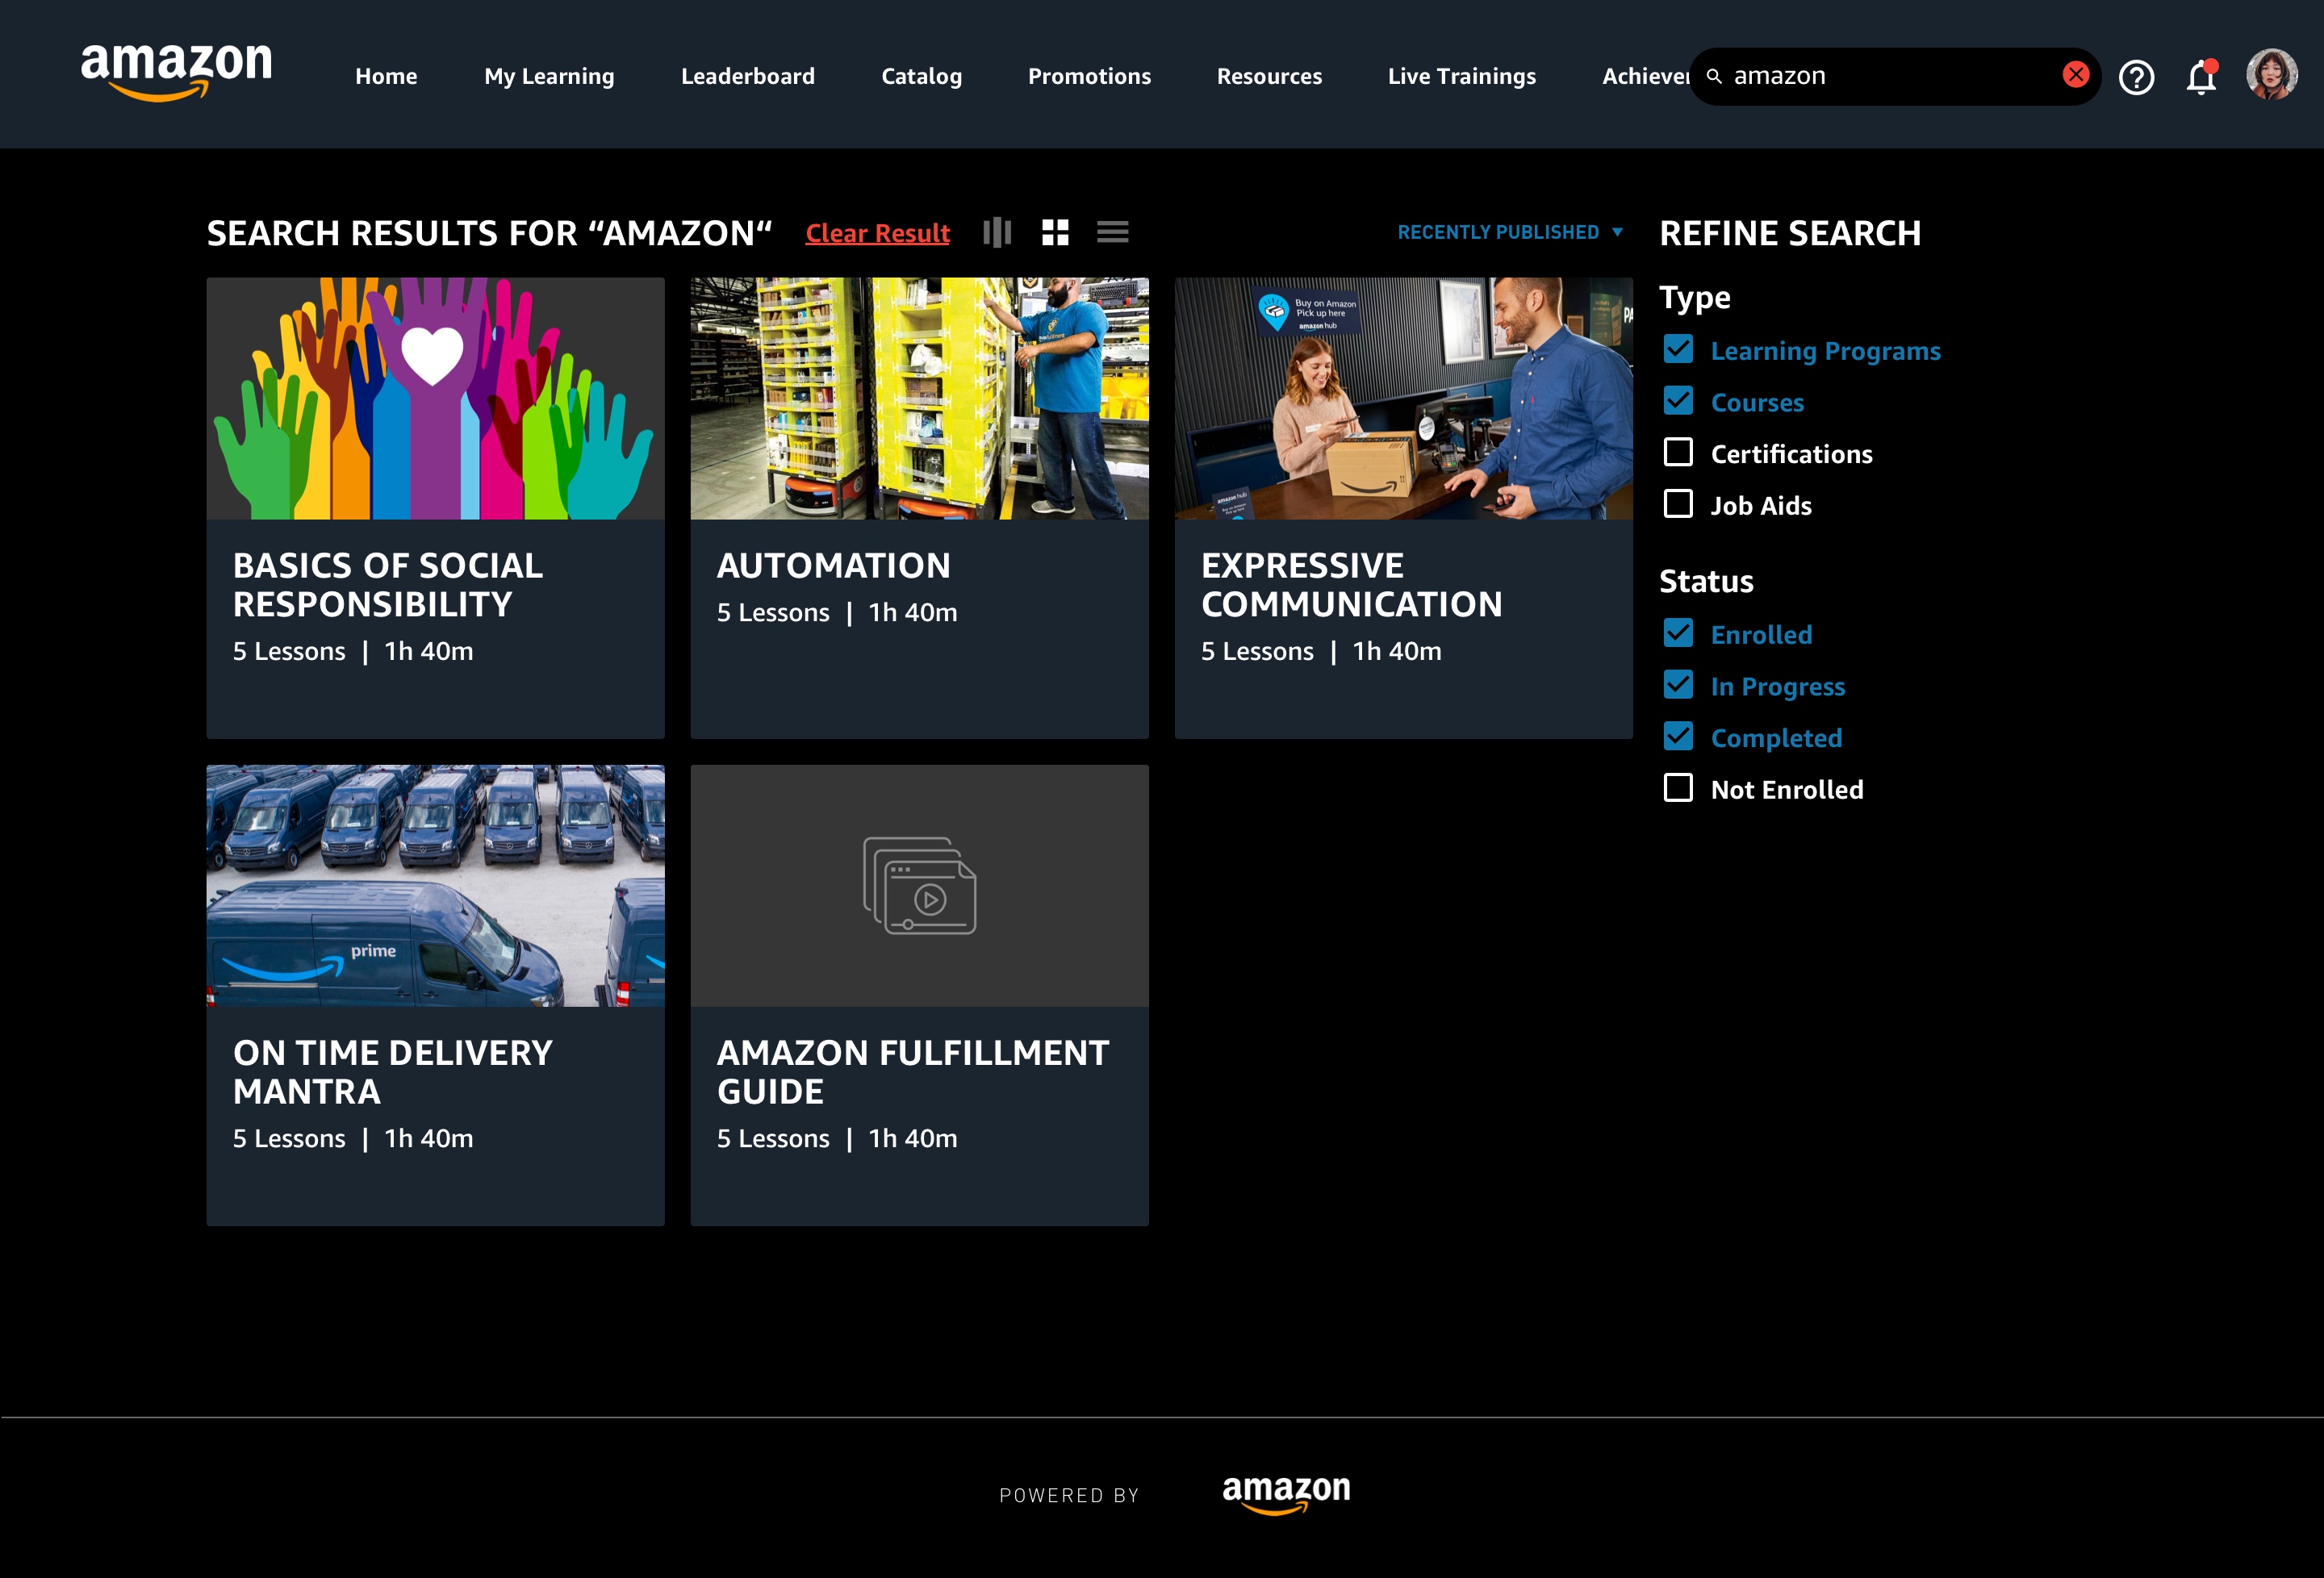Enable the Job Aids filter
This screenshot has width=2324, height=1578.
(1678, 504)
